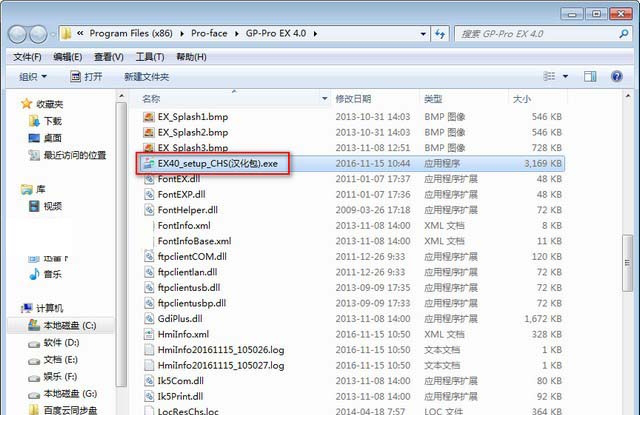640x431 pixels.
Task: Click the refresh arrows beside address bar
Action: (x=440, y=34)
